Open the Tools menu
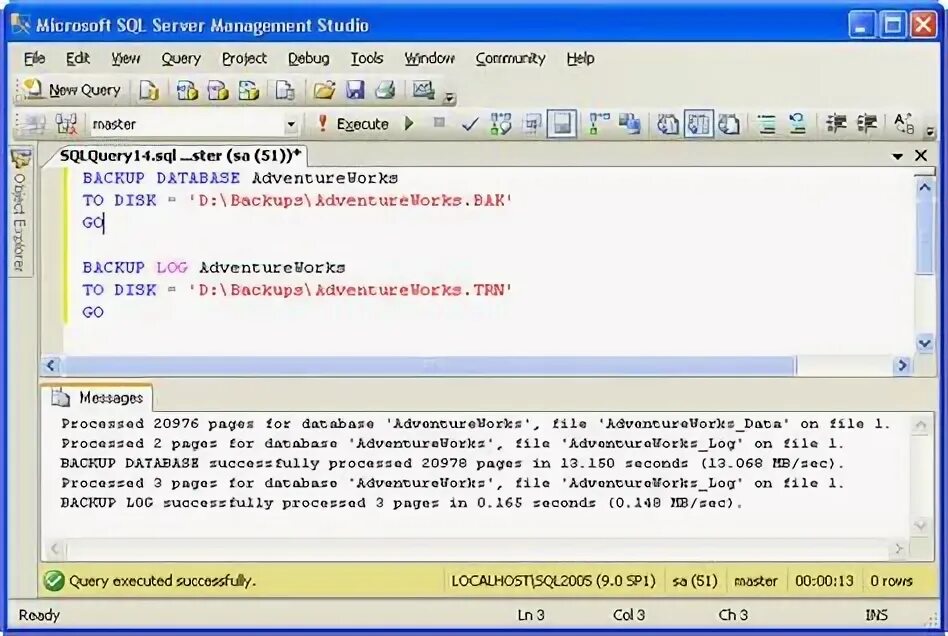The width and height of the screenshot is (948, 636). [367, 58]
